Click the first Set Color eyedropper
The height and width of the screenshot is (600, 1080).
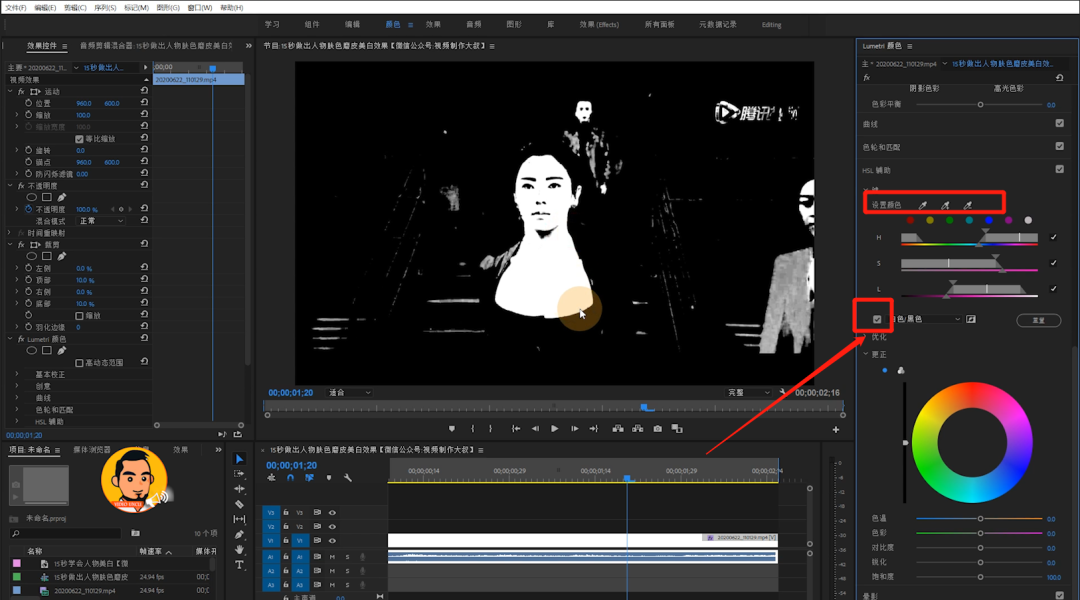pyautogui.click(x=923, y=205)
